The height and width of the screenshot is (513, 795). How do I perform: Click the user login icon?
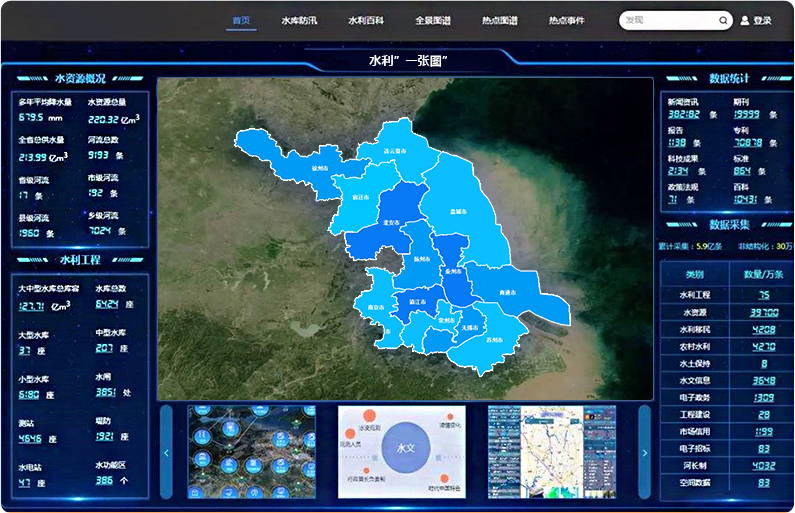pyautogui.click(x=744, y=20)
